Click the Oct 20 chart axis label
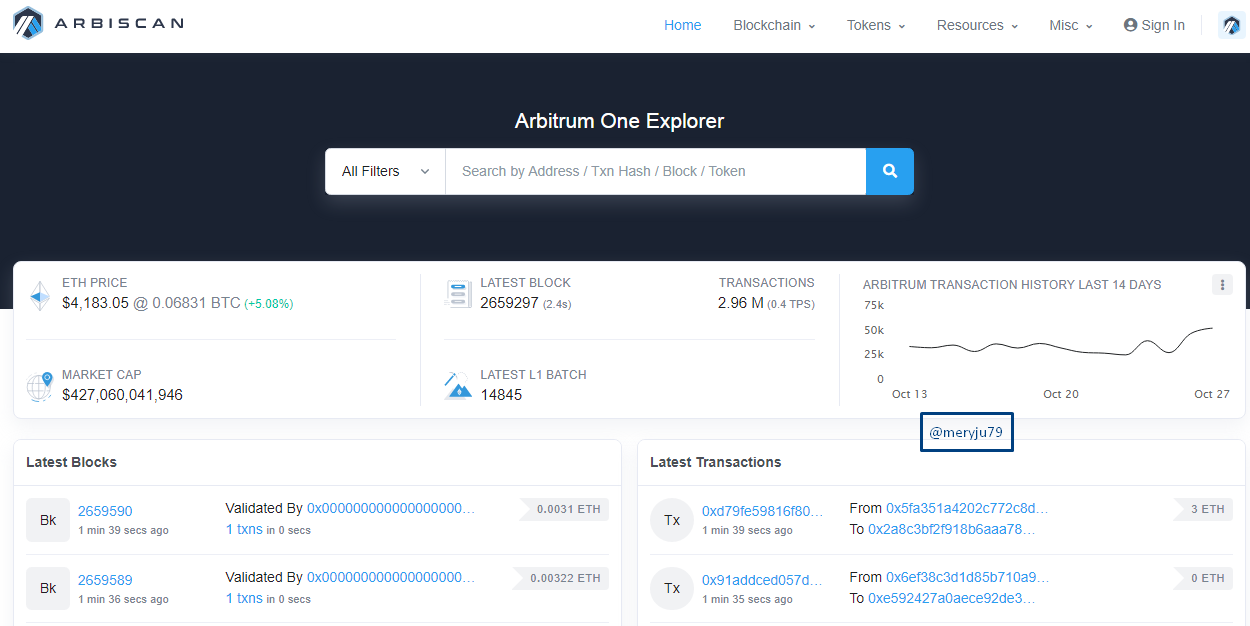 (1061, 394)
